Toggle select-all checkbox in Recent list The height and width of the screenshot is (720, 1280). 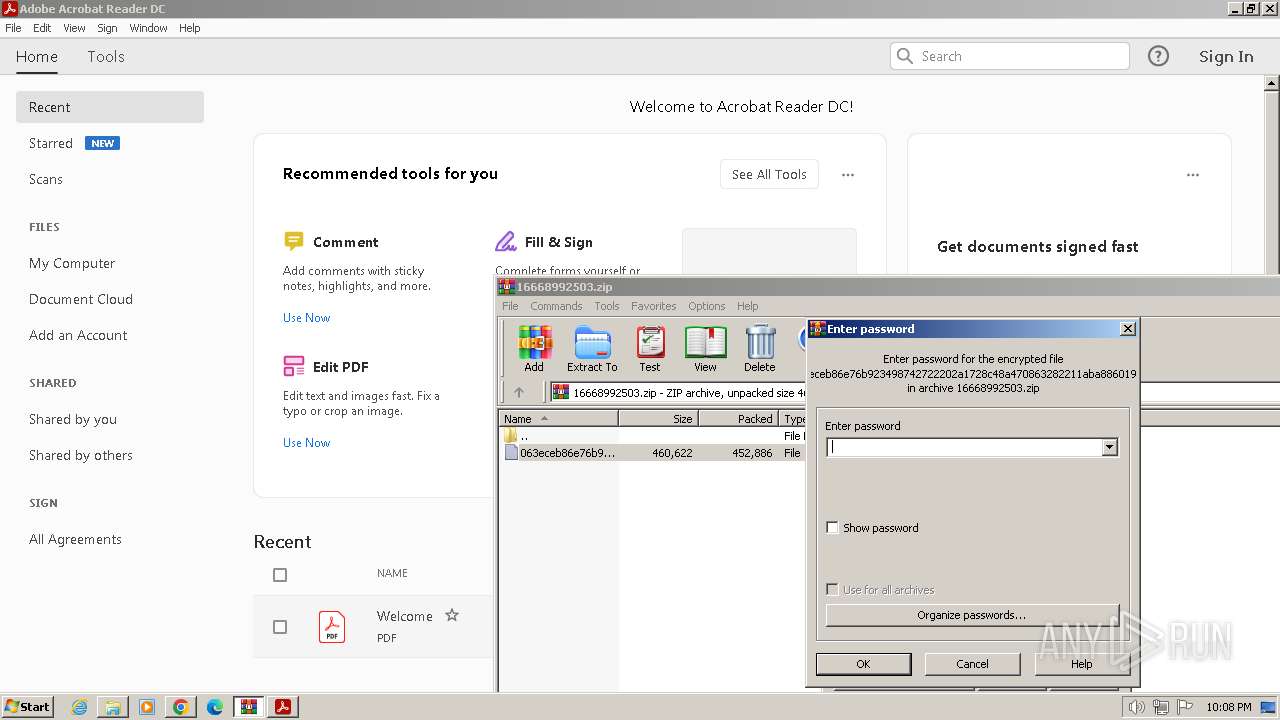(280, 575)
